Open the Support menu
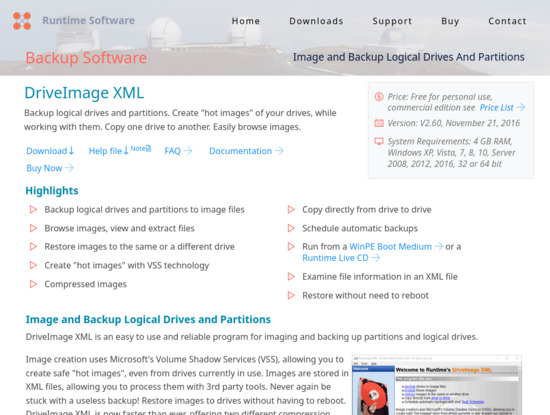 pos(392,21)
